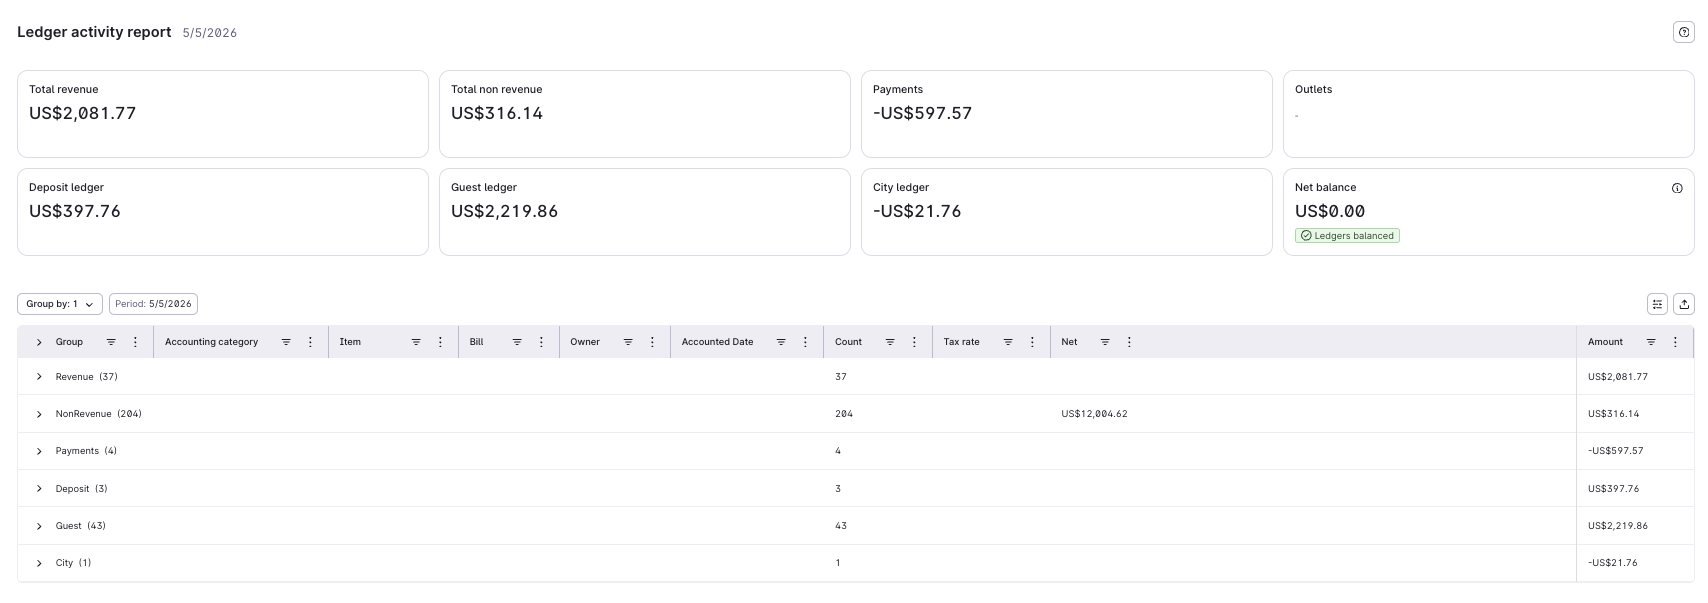Open Accounting category column menu
This screenshot has width=1708, height=603.
pyautogui.click(x=311, y=342)
